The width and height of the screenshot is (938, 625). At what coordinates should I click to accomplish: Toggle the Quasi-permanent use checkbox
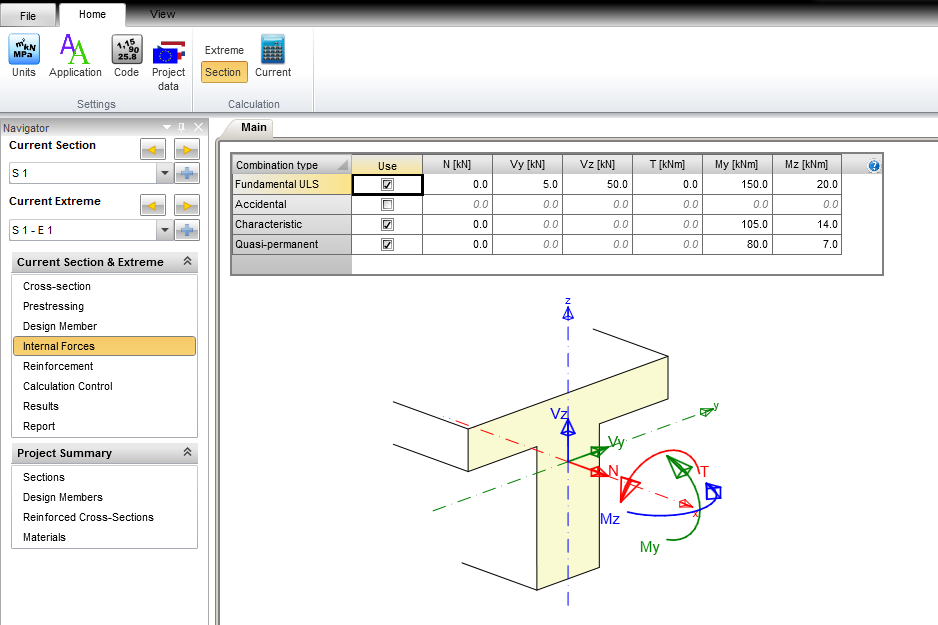click(387, 245)
